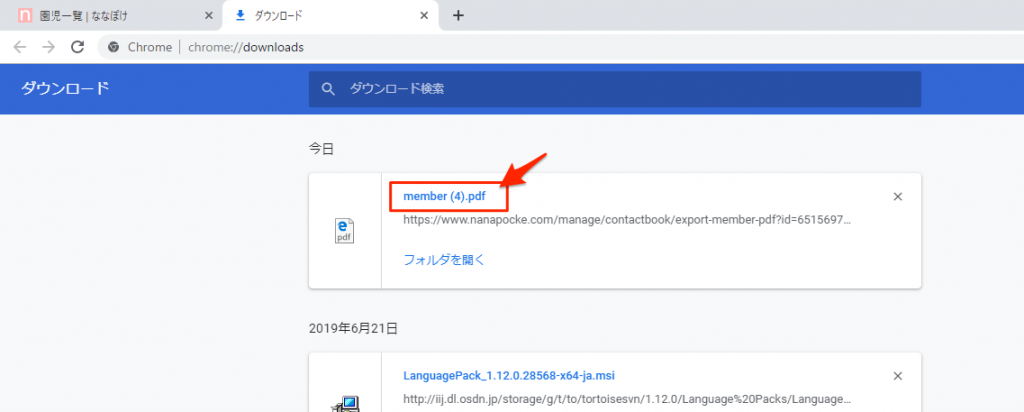Open the LanguagePack_1.12.0.28568-x64-ja.msi link

click(508, 376)
